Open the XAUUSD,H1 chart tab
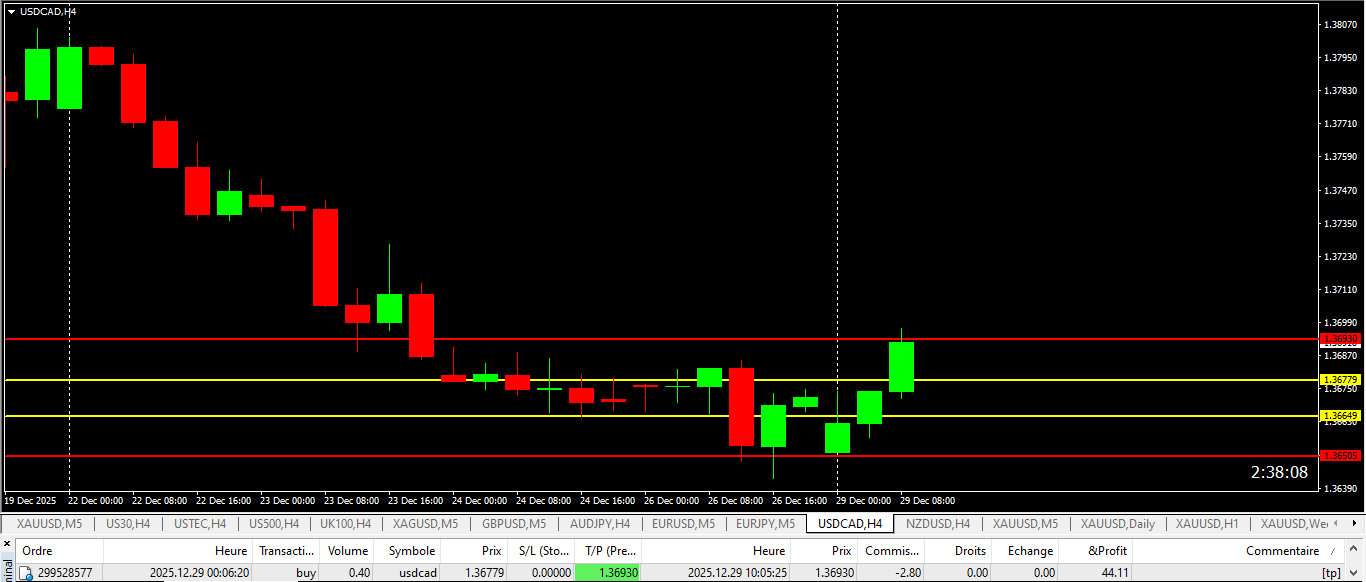The width and height of the screenshot is (1366, 582). coord(1207,523)
